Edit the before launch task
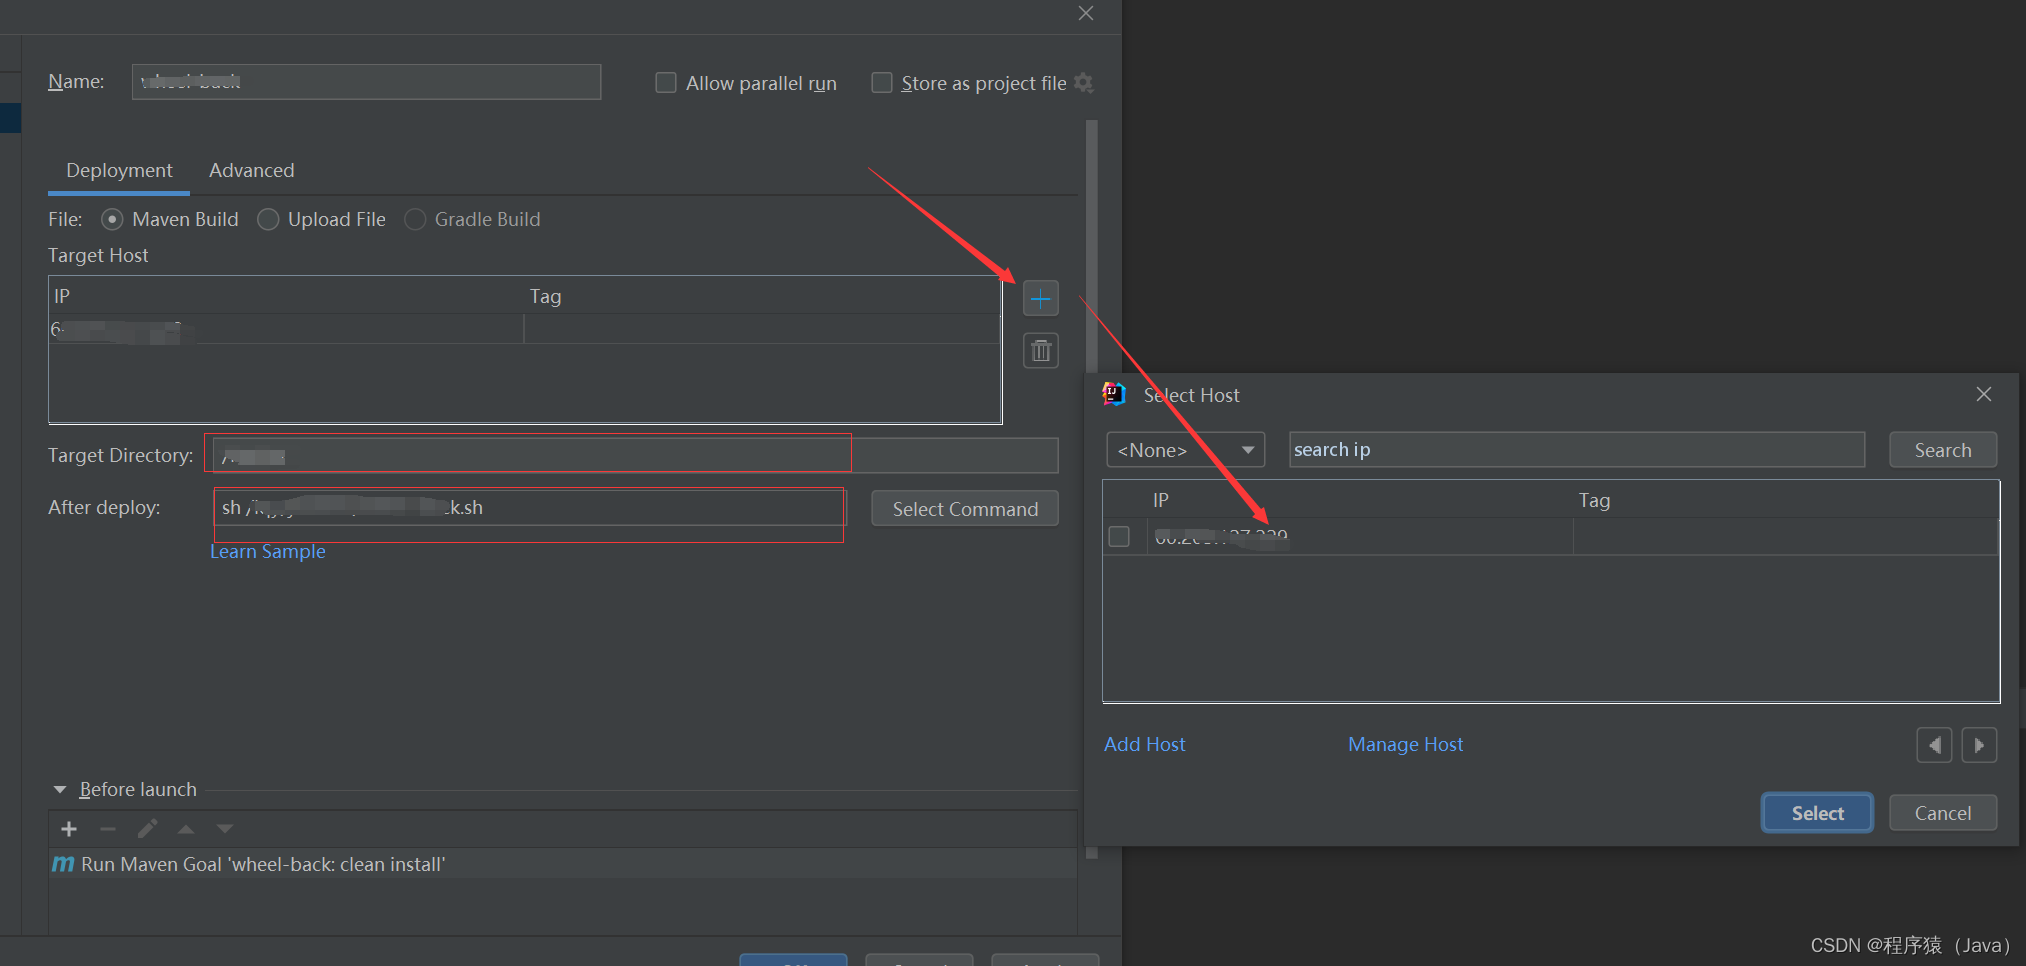The width and height of the screenshot is (2026, 966). (147, 829)
